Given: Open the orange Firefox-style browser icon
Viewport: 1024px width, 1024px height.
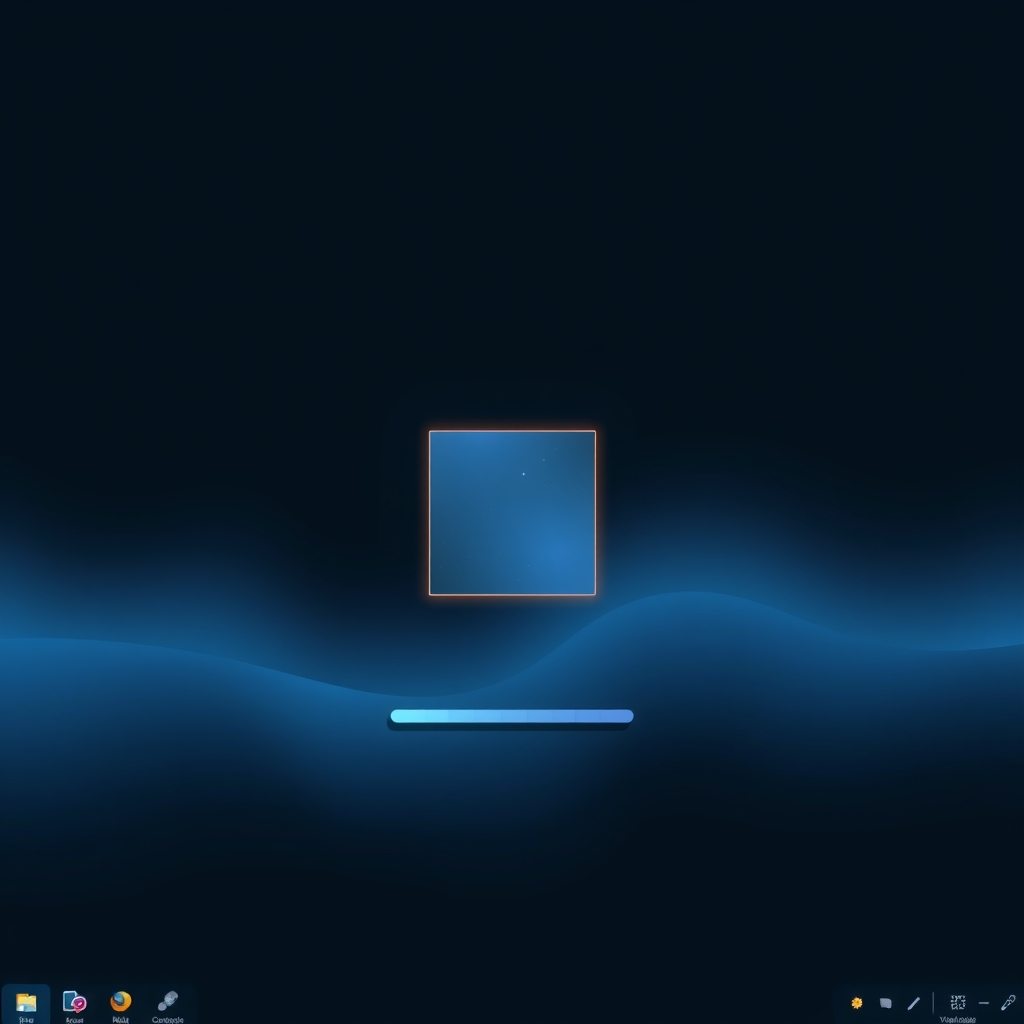Looking at the screenshot, I should pos(121,1001).
